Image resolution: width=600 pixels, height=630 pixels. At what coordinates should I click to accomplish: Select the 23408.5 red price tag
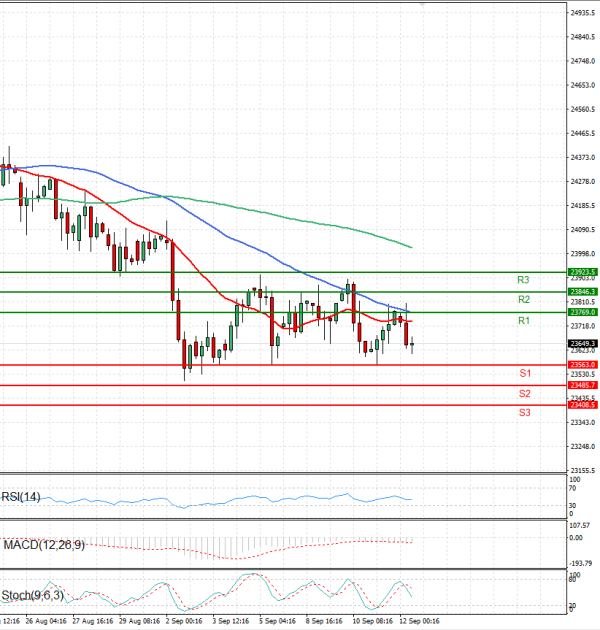(583, 405)
